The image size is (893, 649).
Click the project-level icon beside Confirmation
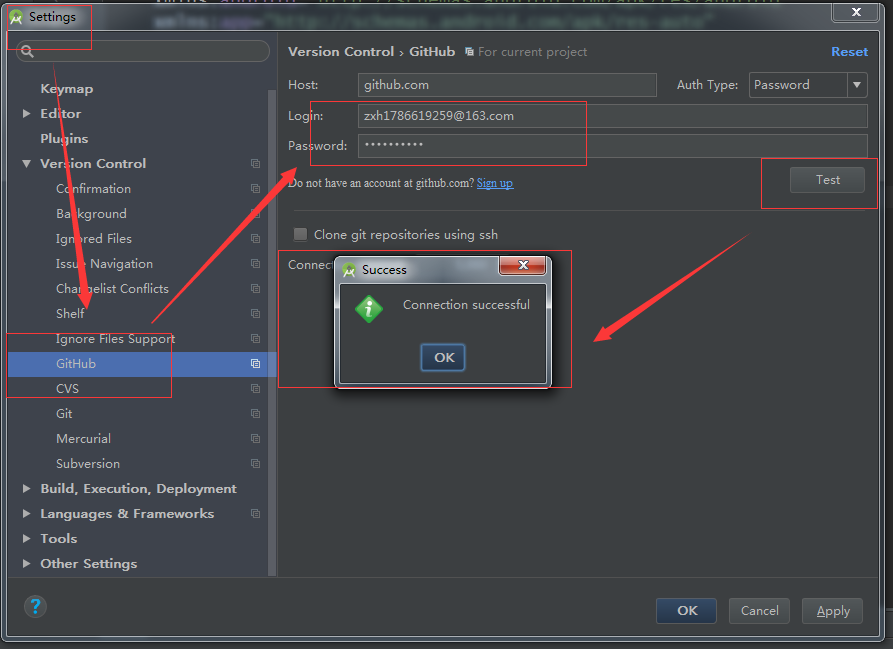tap(255, 188)
